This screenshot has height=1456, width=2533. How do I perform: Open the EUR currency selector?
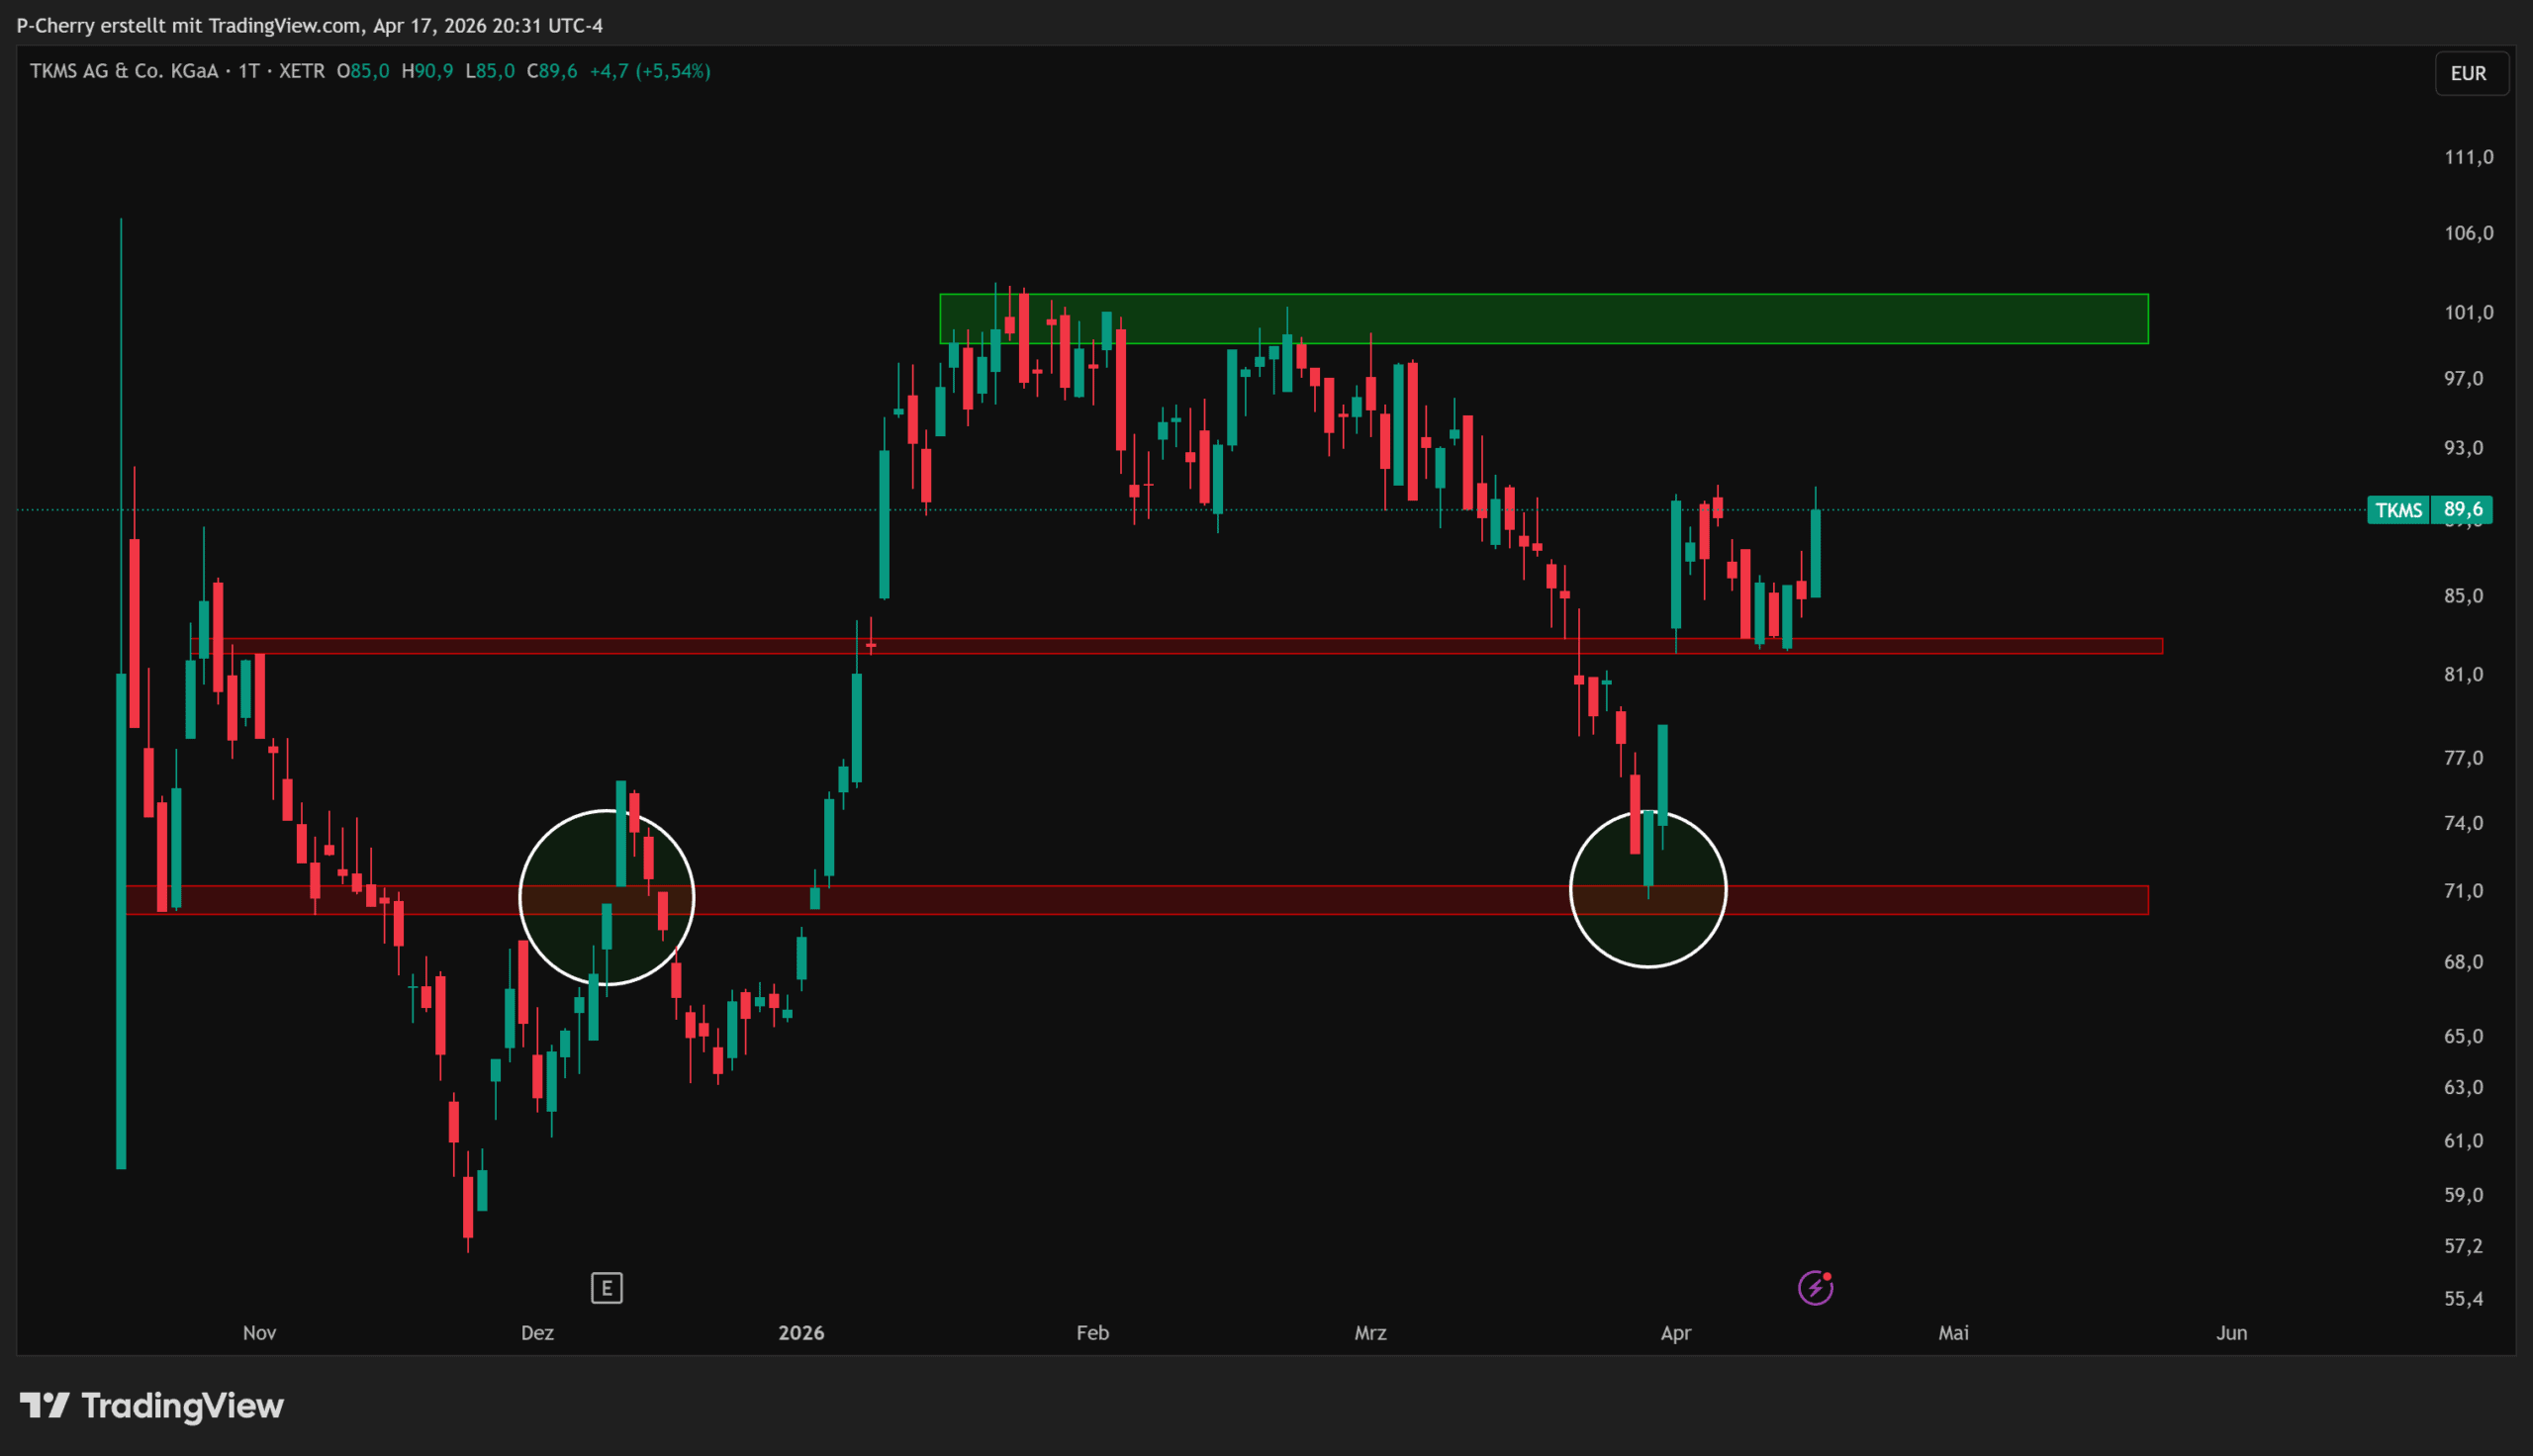(2468, 74)
